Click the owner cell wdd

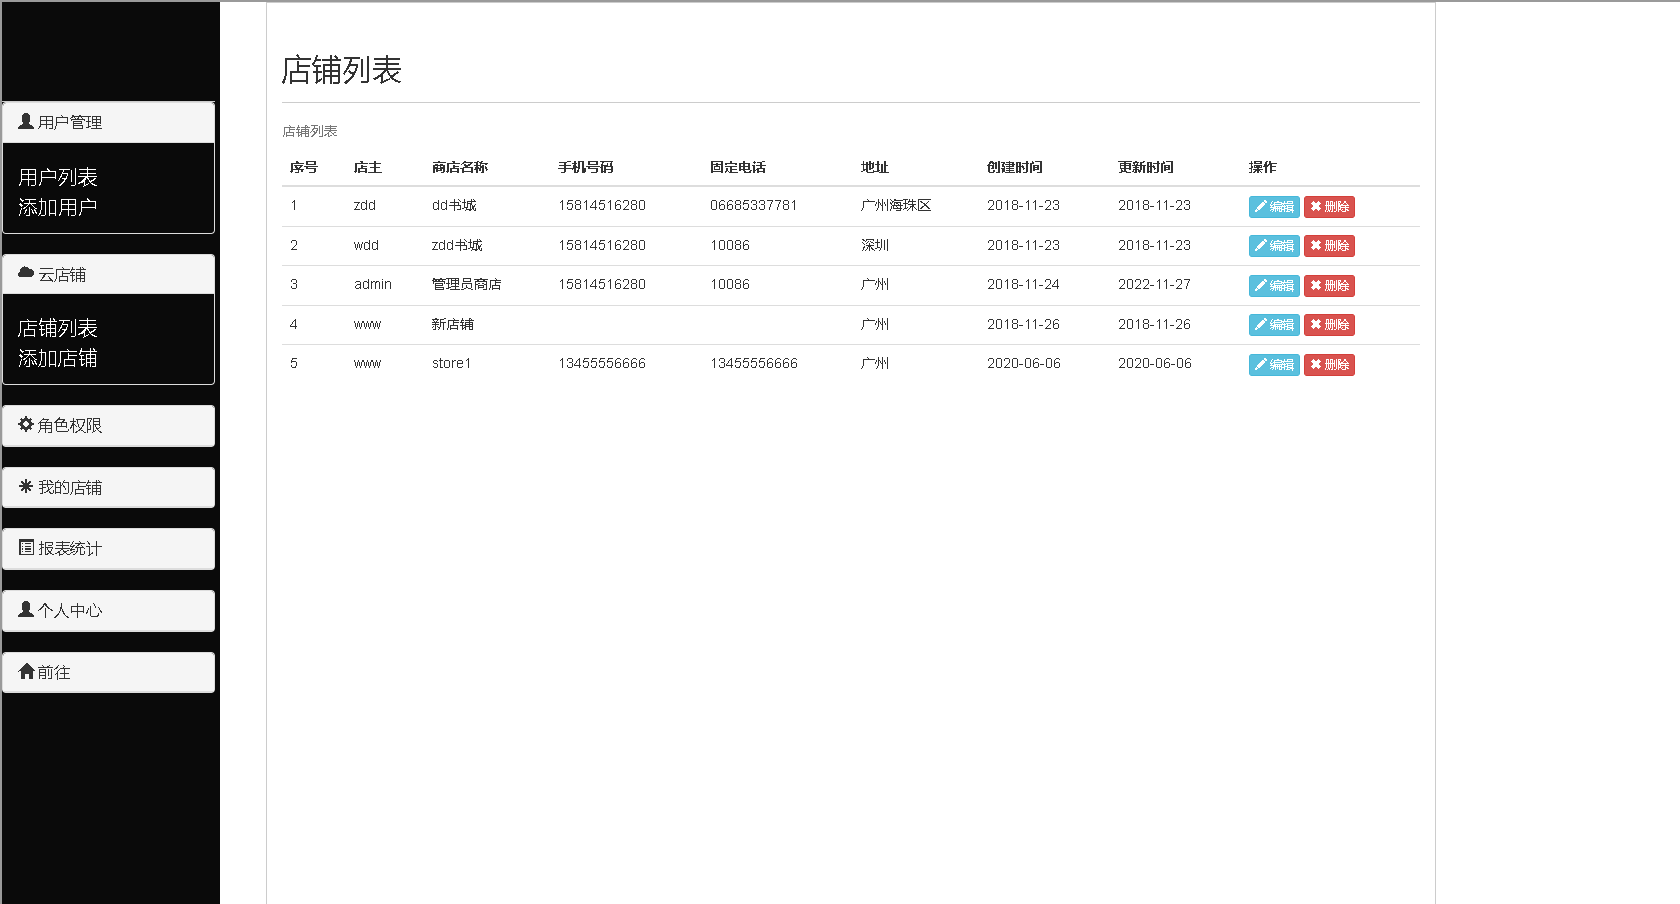coord(366,245)
